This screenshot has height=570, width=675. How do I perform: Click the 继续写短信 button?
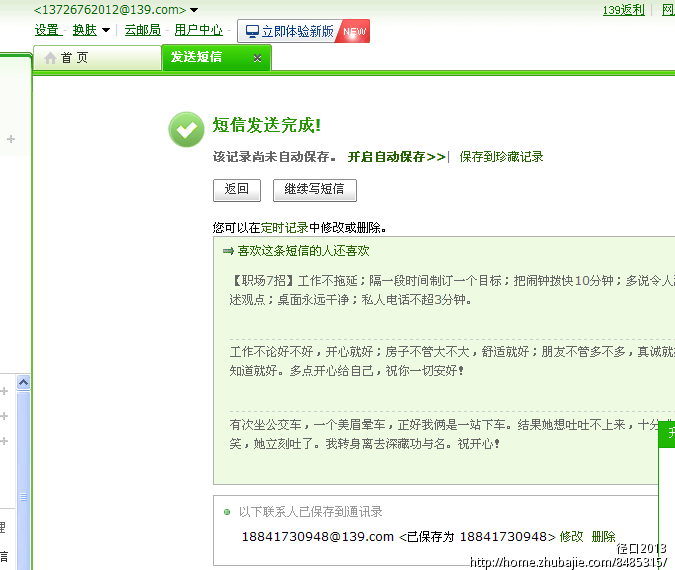[315, 190]
